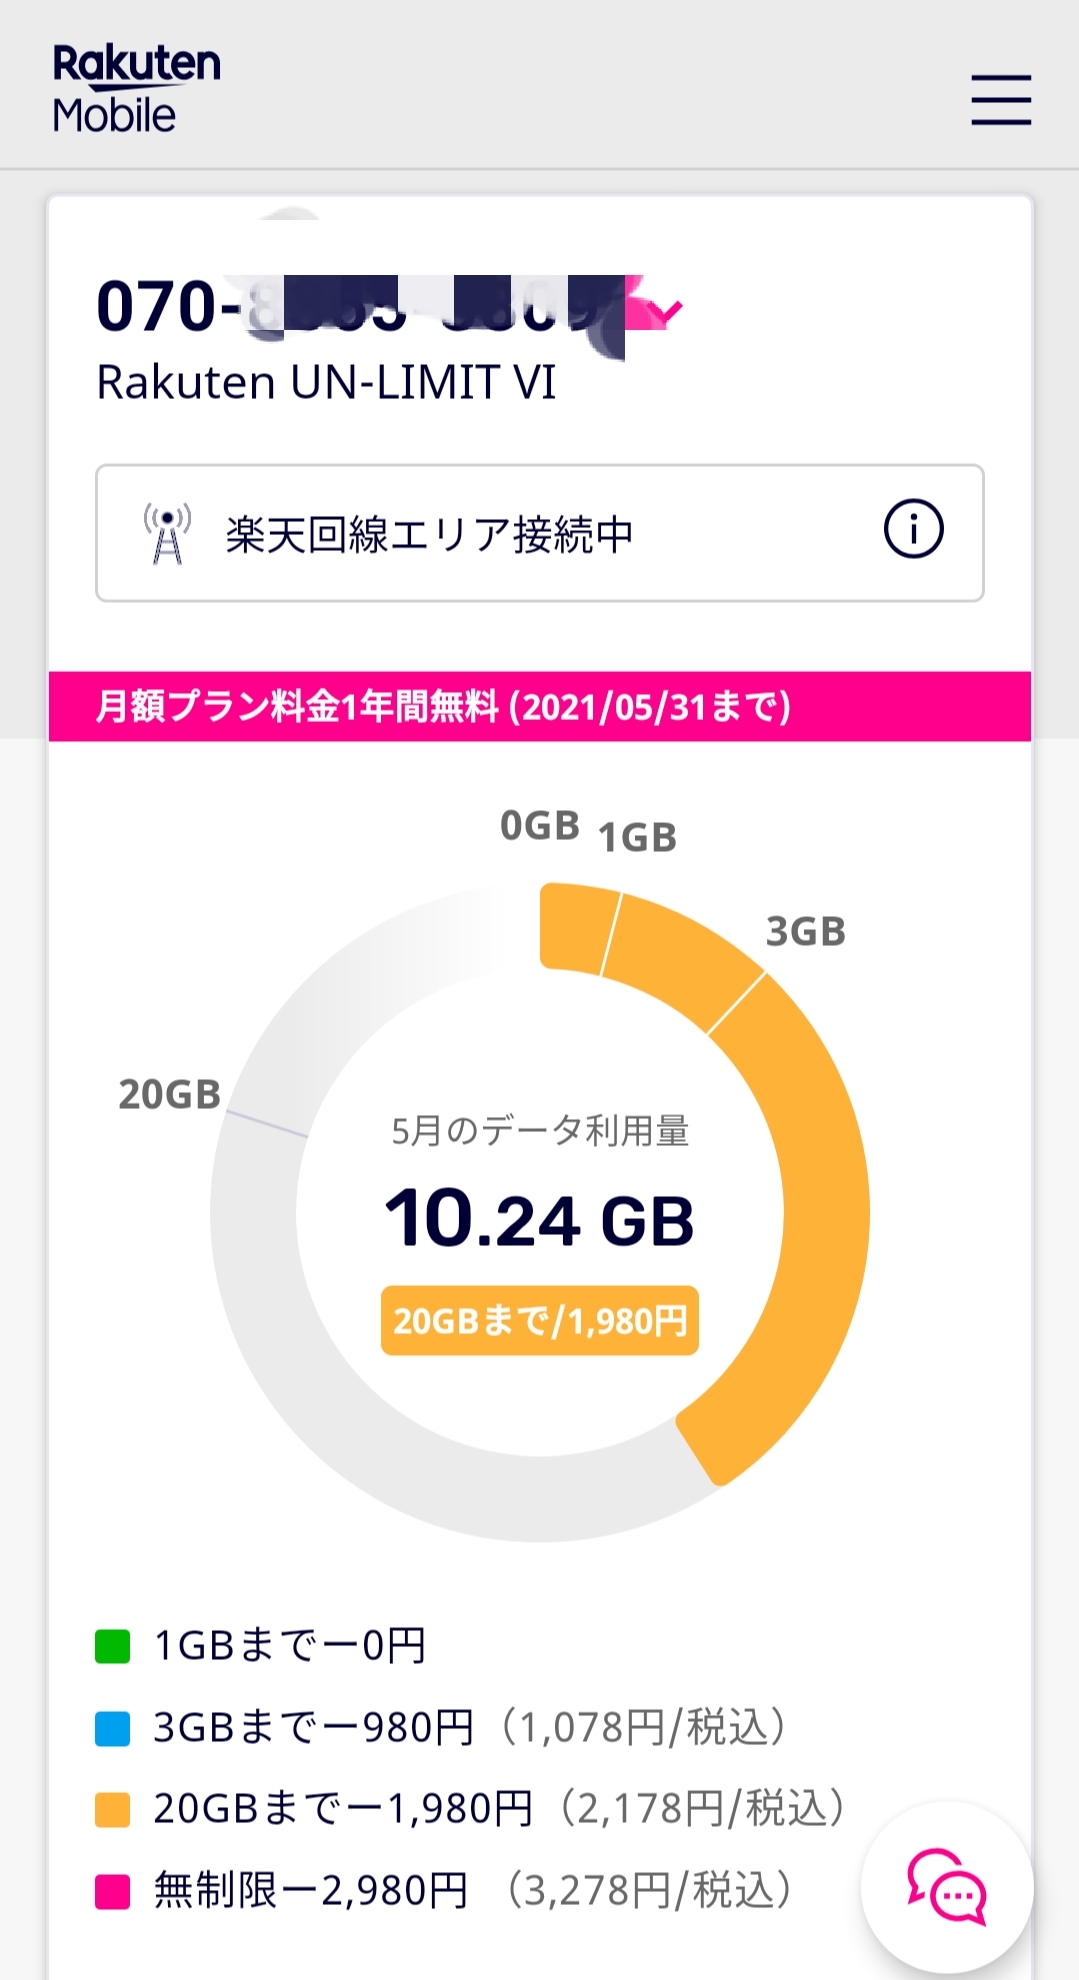The height and width of the screenshot is (1980, 1079).
Task: Tap the 20GB marker on the ring
Action: 170,1095
